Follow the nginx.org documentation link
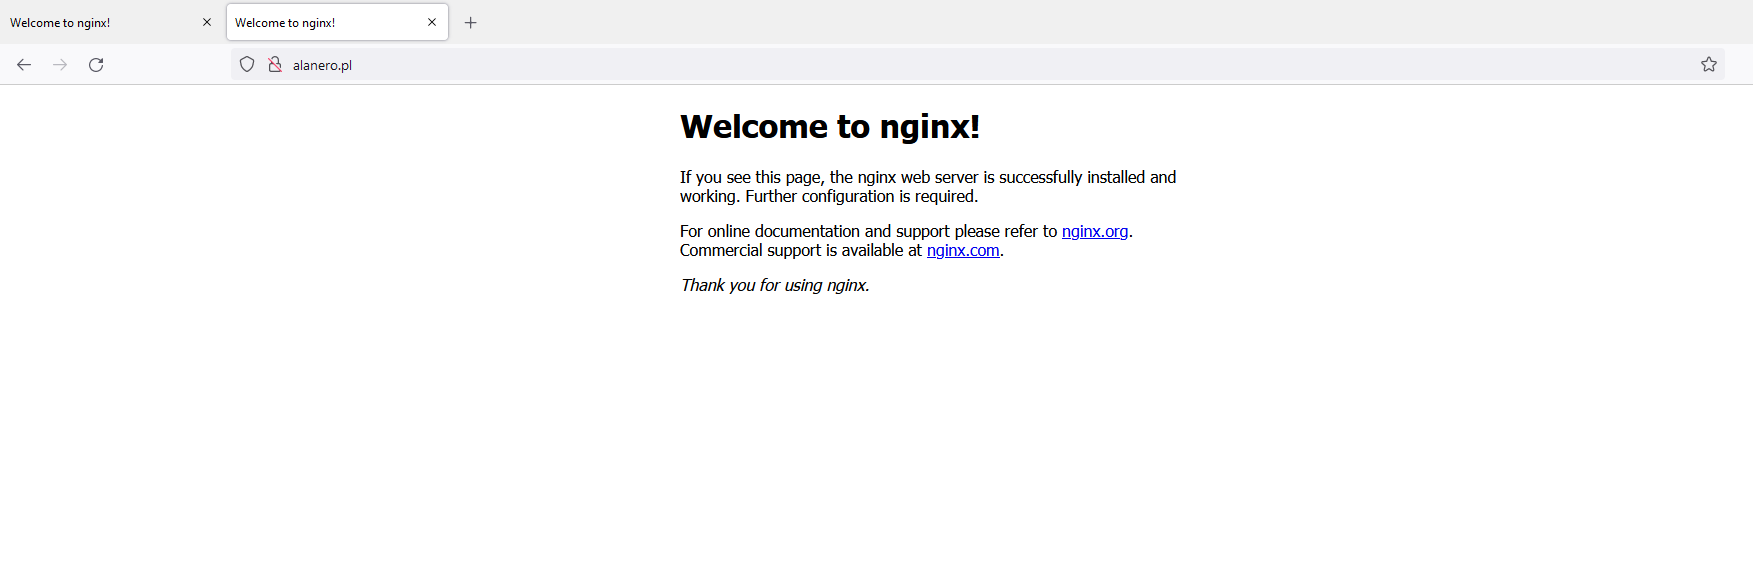The image size is (1753, 565). tap(1094, 231)
